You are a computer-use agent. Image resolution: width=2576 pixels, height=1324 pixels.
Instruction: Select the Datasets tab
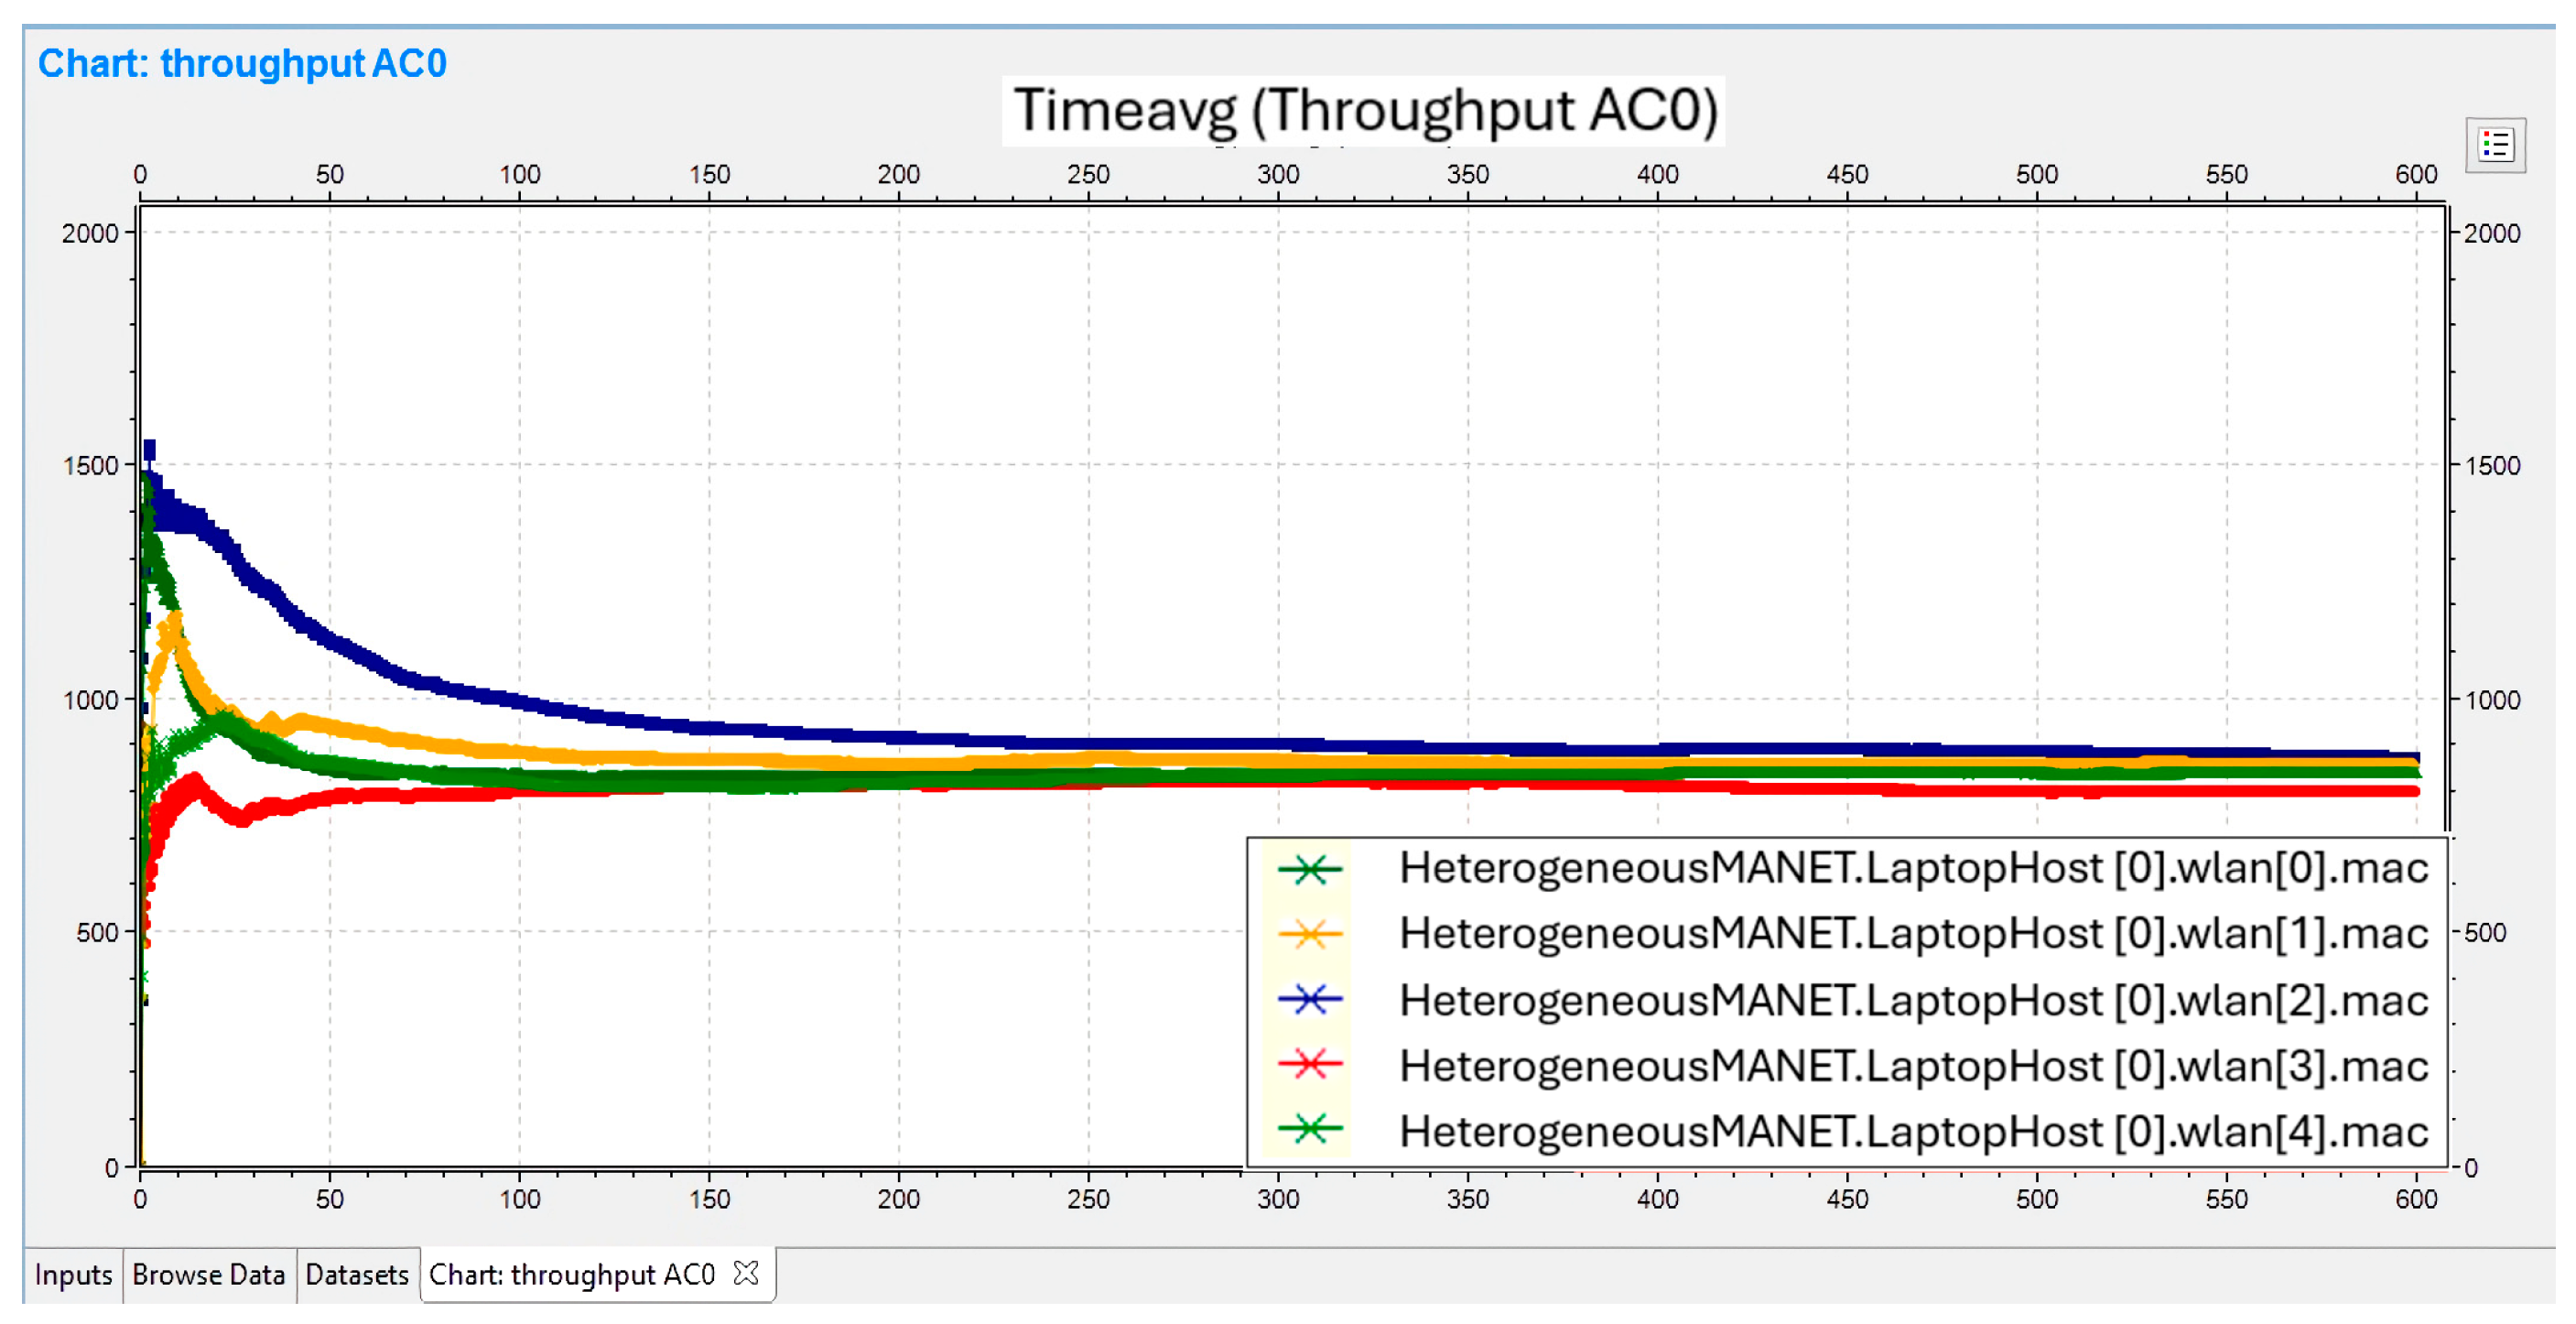[357, 1274]
